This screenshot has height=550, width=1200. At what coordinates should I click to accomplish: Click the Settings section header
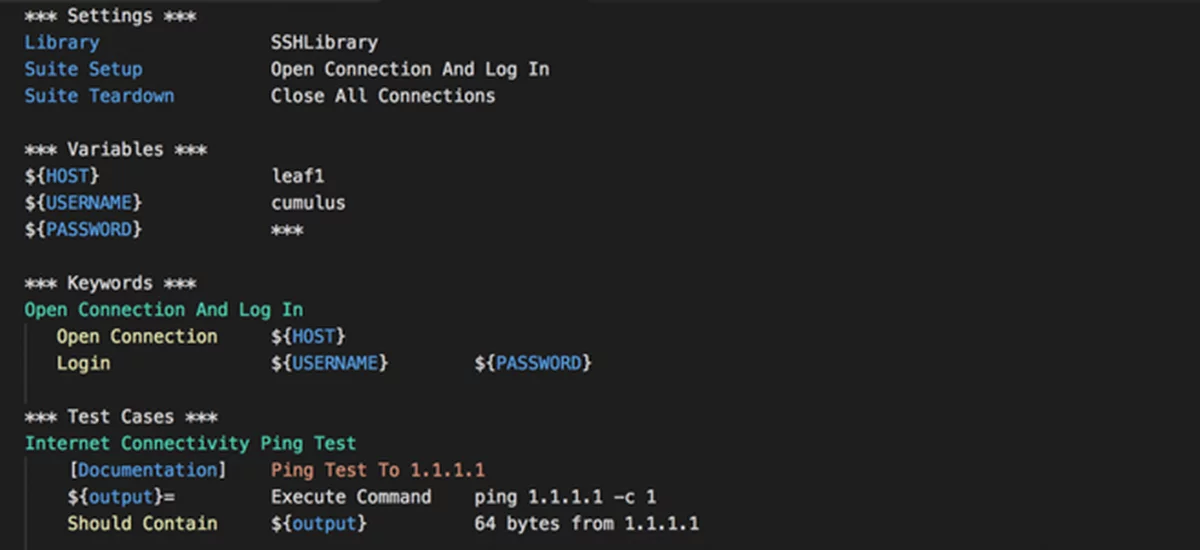(x=110, y=16)
